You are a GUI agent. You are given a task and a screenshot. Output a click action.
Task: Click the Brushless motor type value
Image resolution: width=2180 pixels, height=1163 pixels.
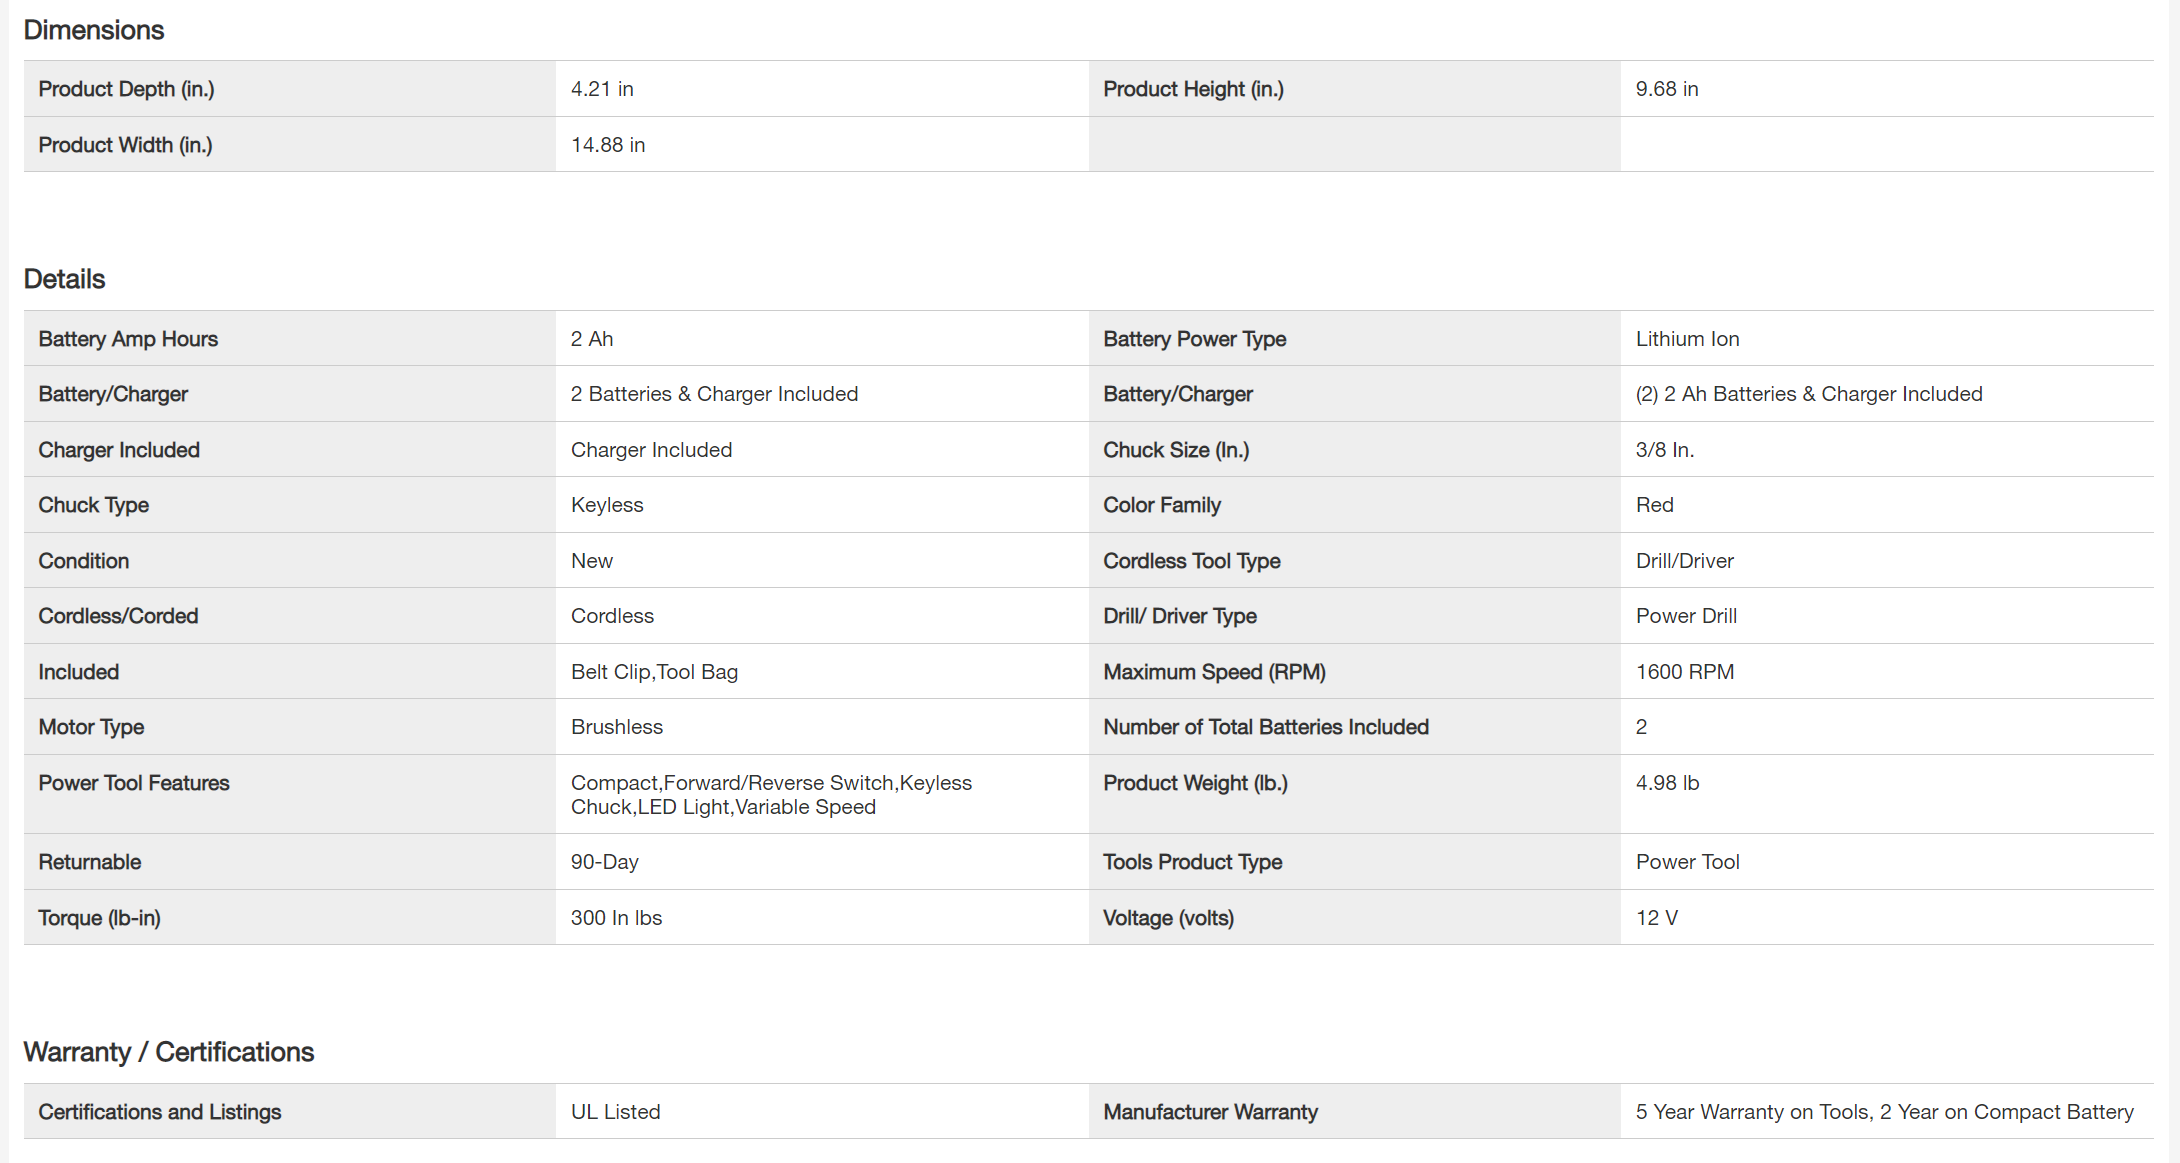(616, 727)
